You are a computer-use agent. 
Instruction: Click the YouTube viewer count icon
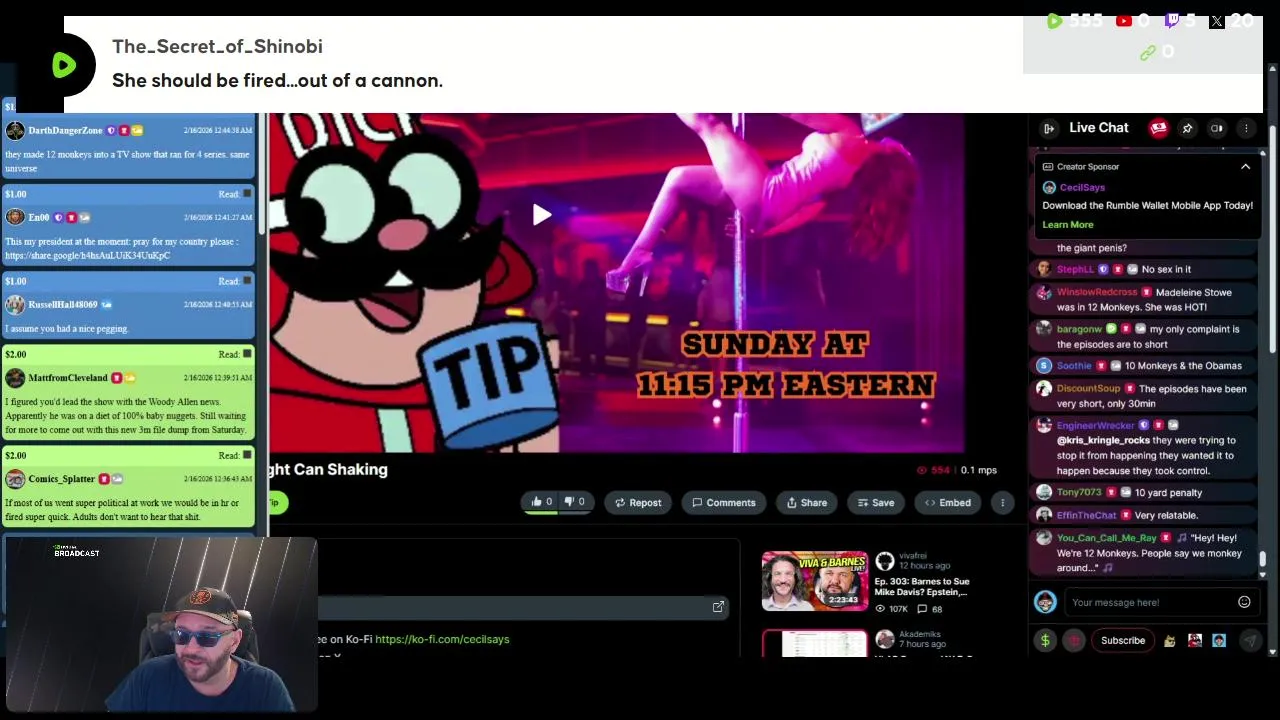(x=1123, y=21)
